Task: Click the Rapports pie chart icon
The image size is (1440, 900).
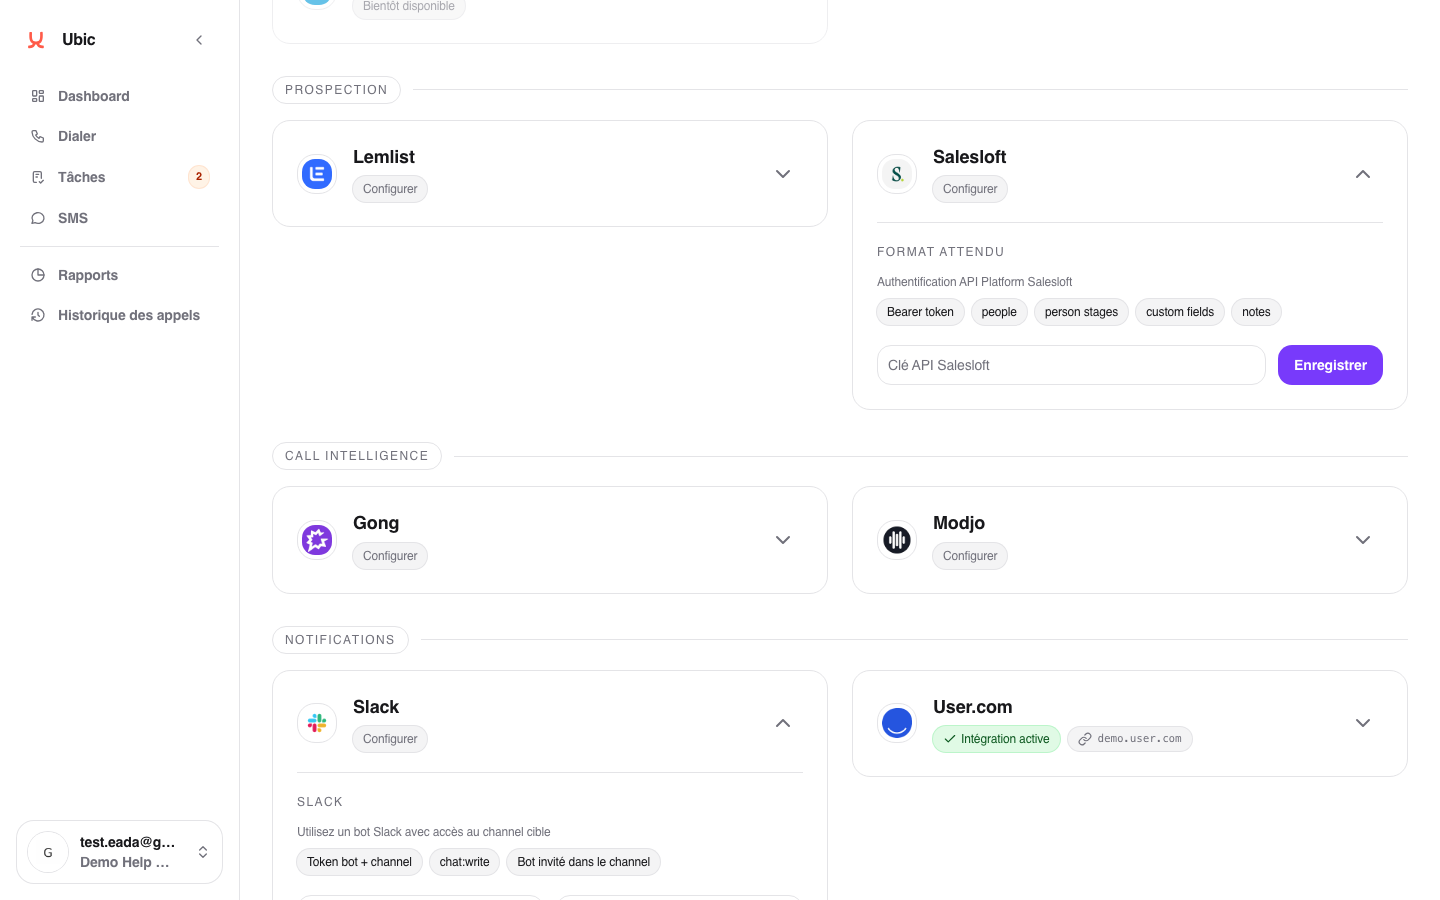Action: pyautogui.click(x=38, y=275)
